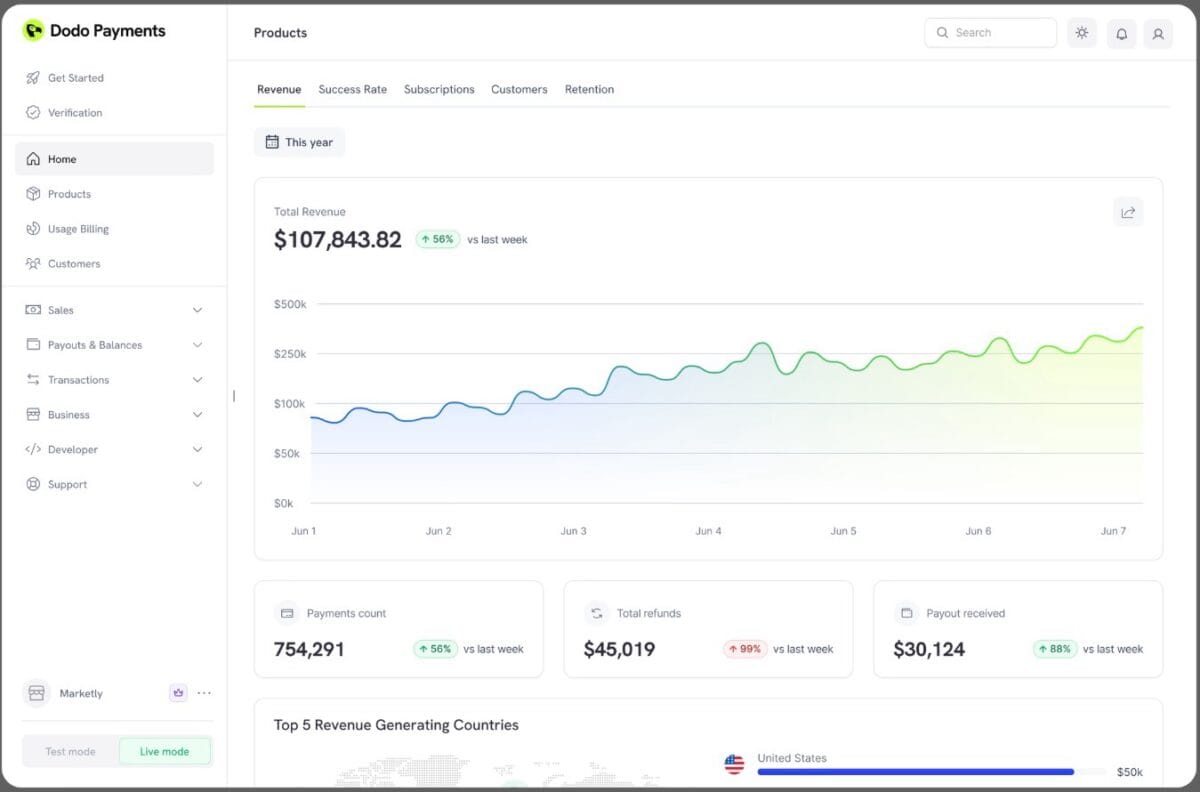Enable Live mode
Screen dimensions: 1200x792
pyautogui.click(x=164, y=751)
